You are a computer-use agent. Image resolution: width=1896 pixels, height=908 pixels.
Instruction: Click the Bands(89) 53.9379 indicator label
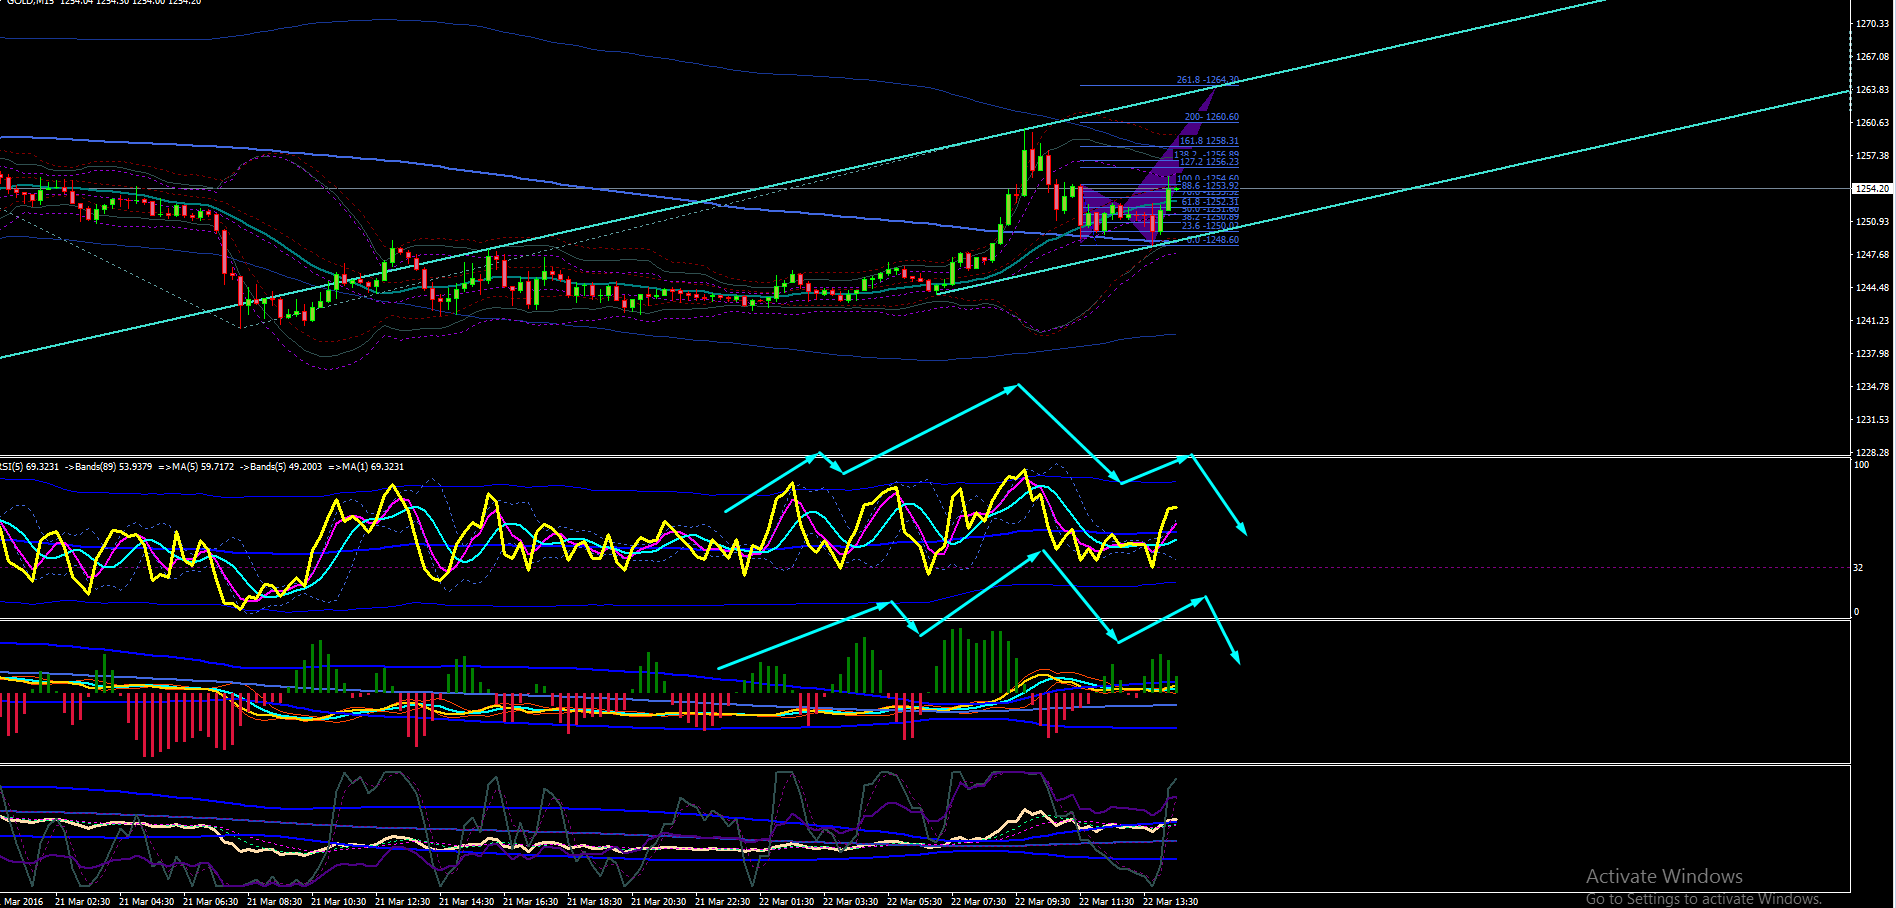tap(109, 467)
